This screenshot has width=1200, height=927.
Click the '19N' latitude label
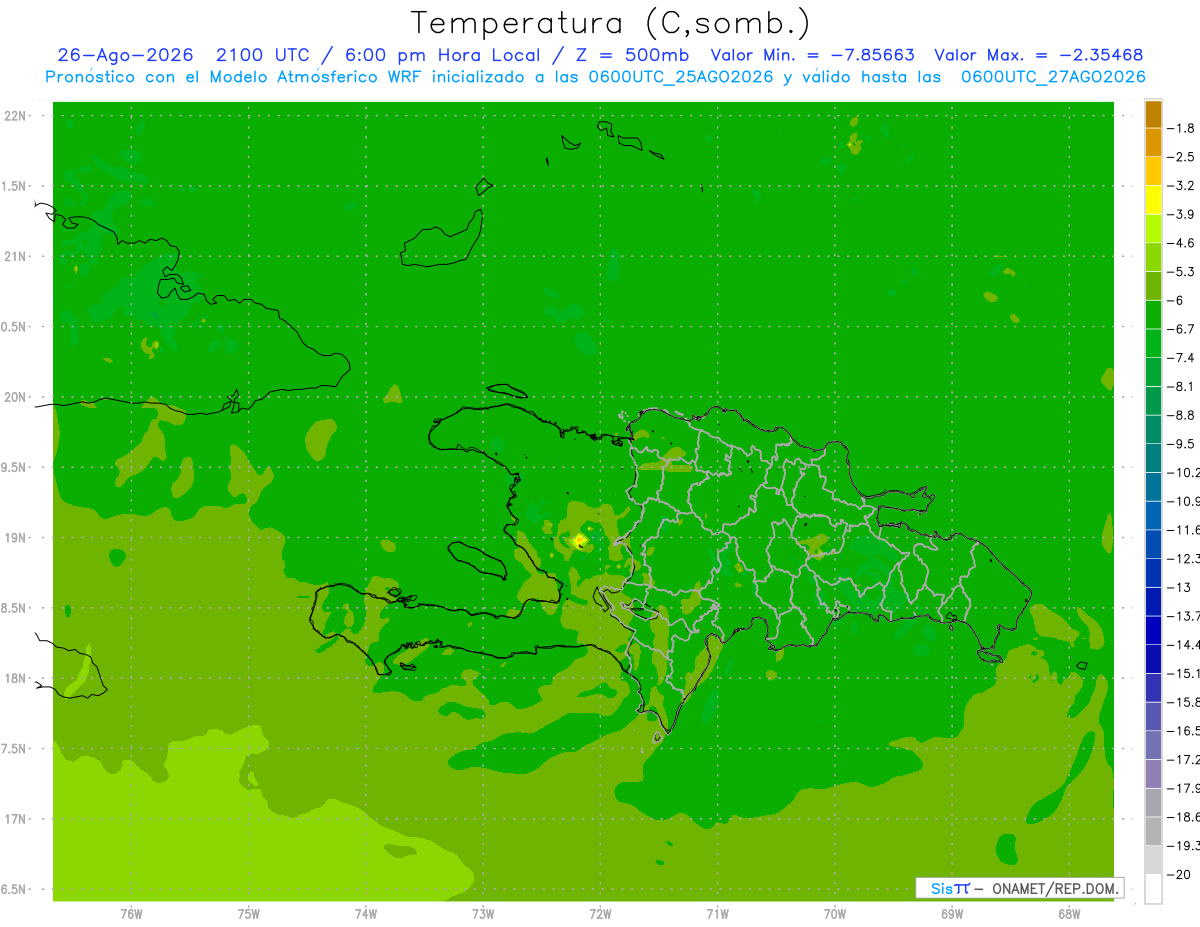point(15,538)
